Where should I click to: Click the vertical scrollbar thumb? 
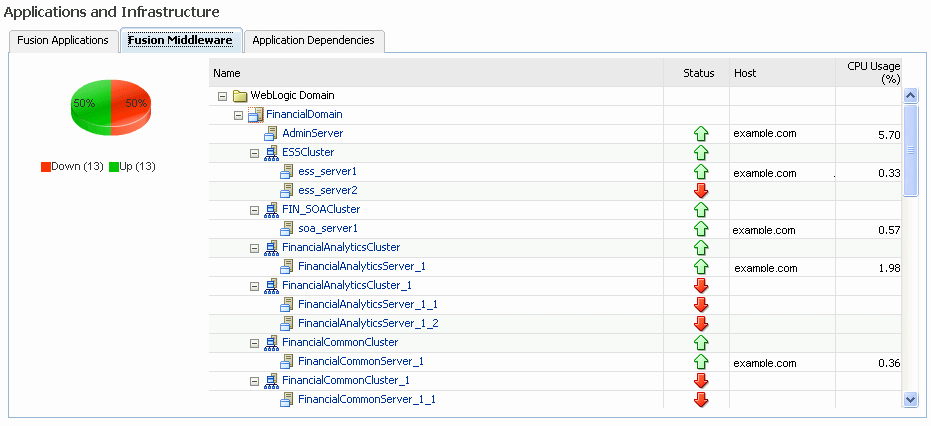click(910, 150)
